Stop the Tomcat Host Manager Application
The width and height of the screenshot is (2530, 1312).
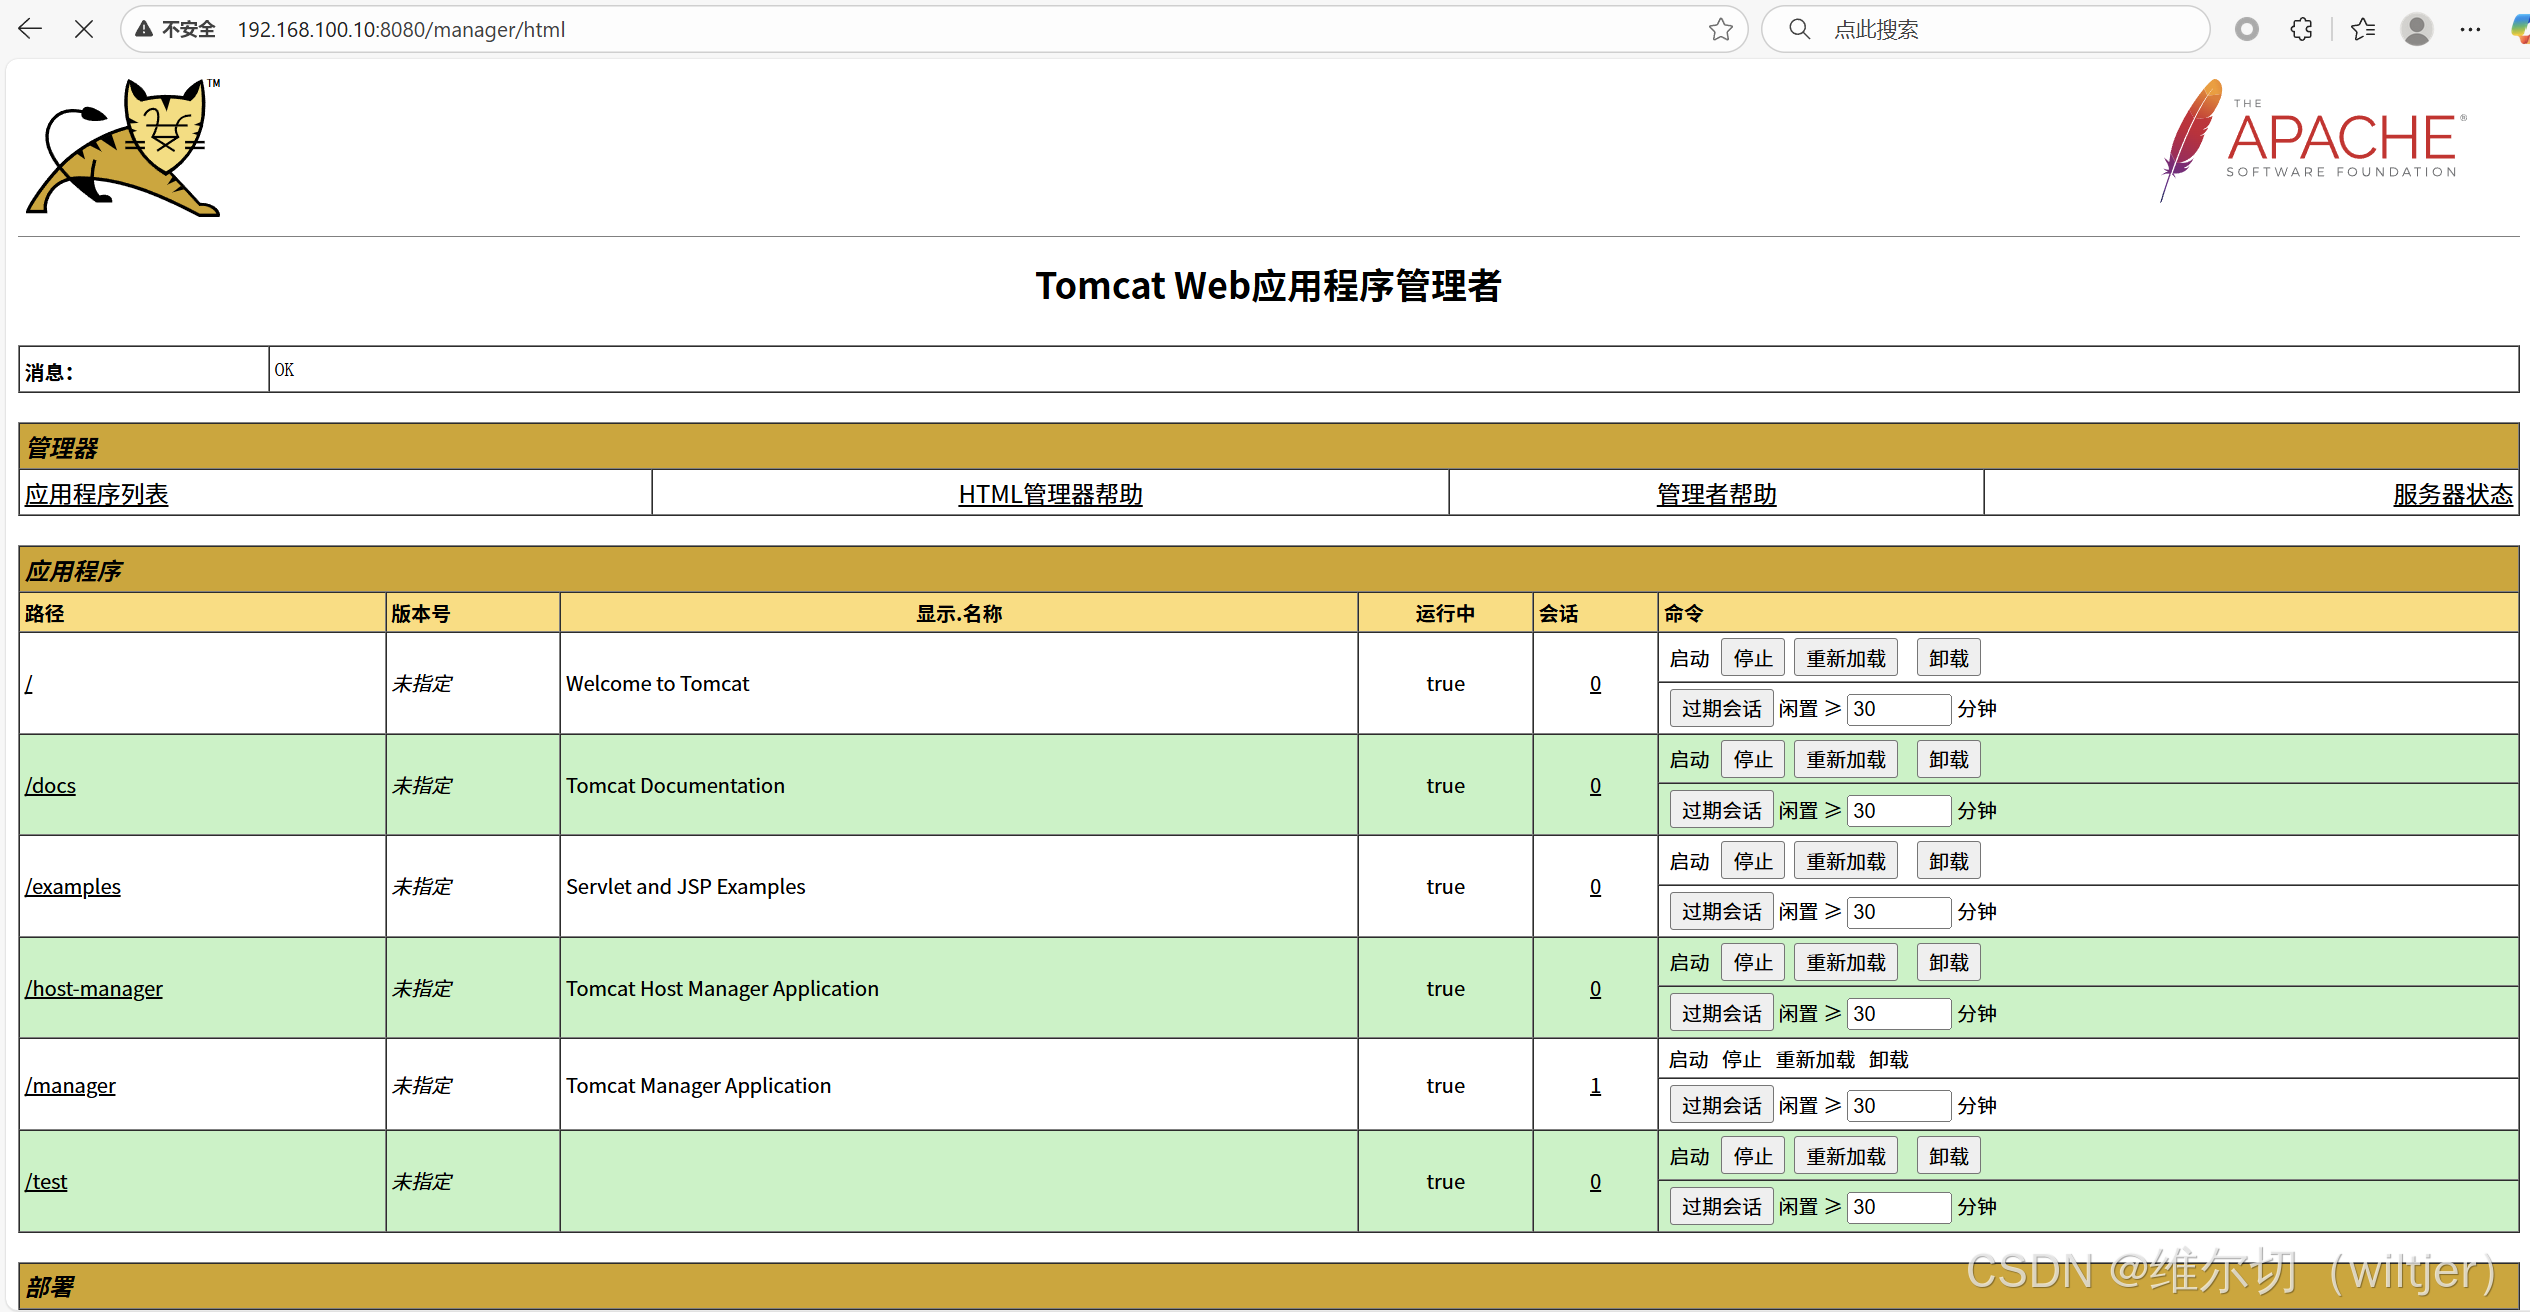[1752, 962]
